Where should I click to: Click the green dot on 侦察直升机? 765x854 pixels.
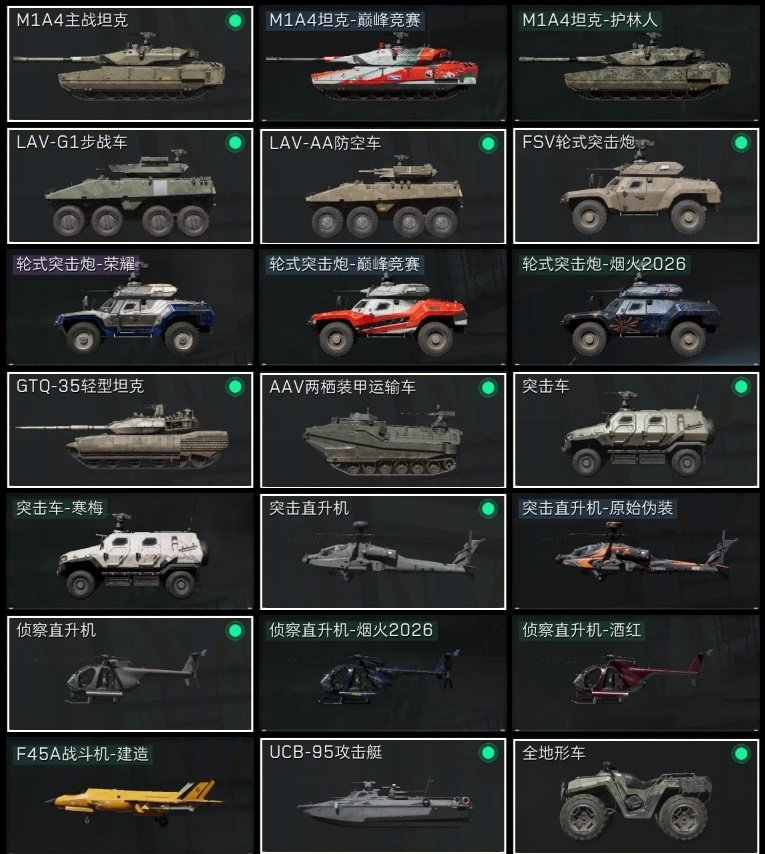coord(235,631)
